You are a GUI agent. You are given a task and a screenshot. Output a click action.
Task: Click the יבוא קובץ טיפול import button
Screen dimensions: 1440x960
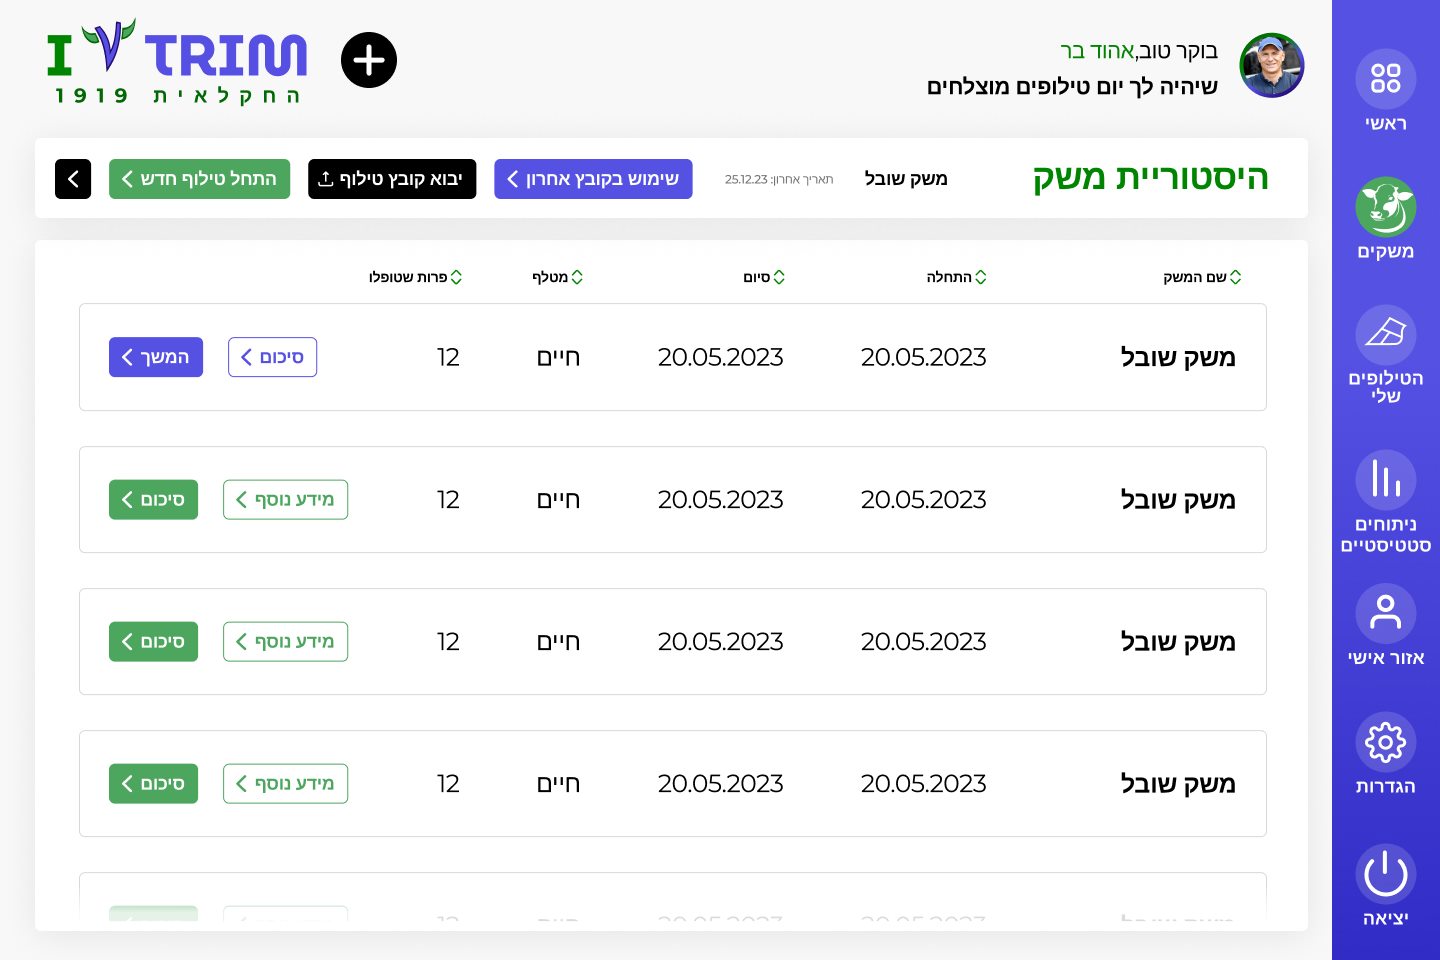(392, 179)
